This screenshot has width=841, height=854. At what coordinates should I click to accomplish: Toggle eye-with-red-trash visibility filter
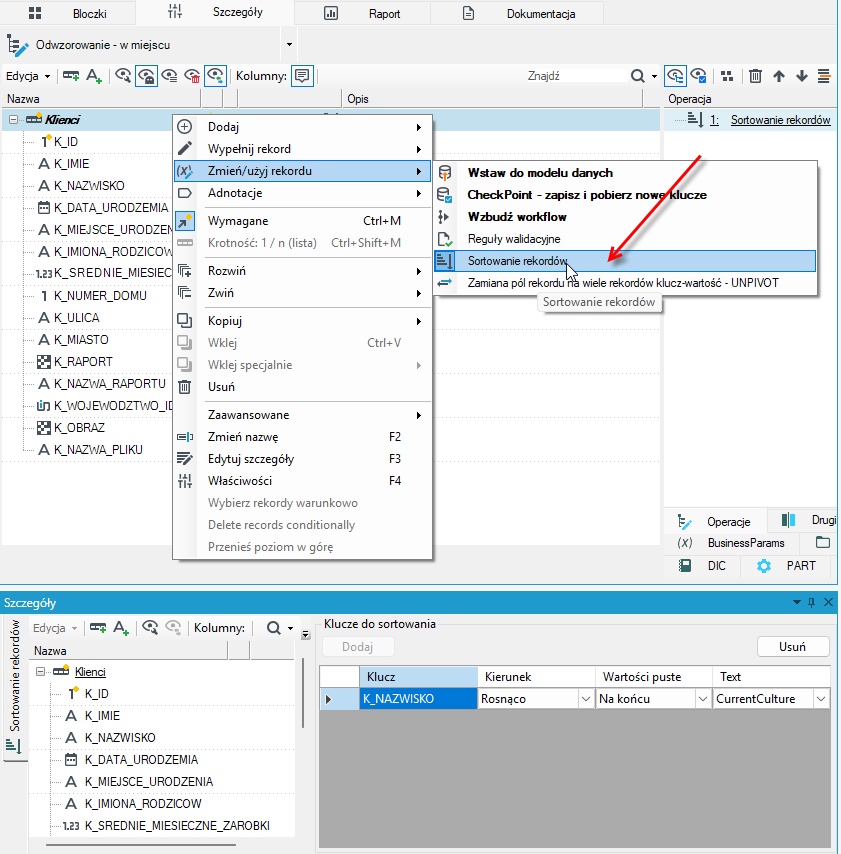tap(192, 76)
